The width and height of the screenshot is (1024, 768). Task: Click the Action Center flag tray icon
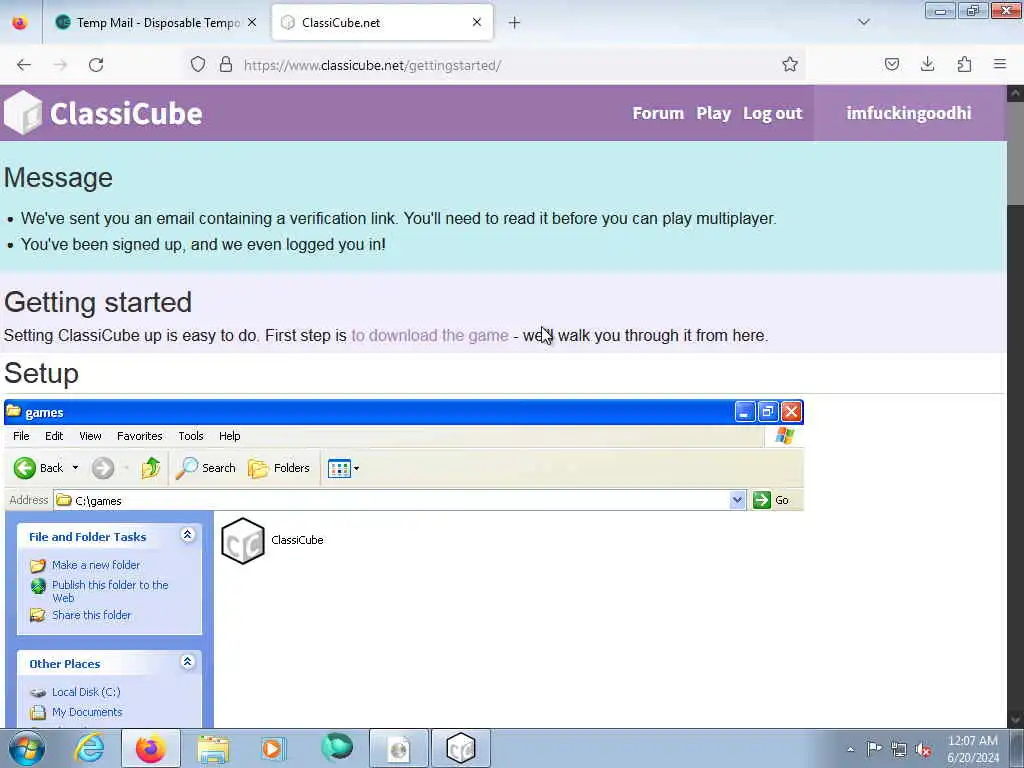click(874, 749)
